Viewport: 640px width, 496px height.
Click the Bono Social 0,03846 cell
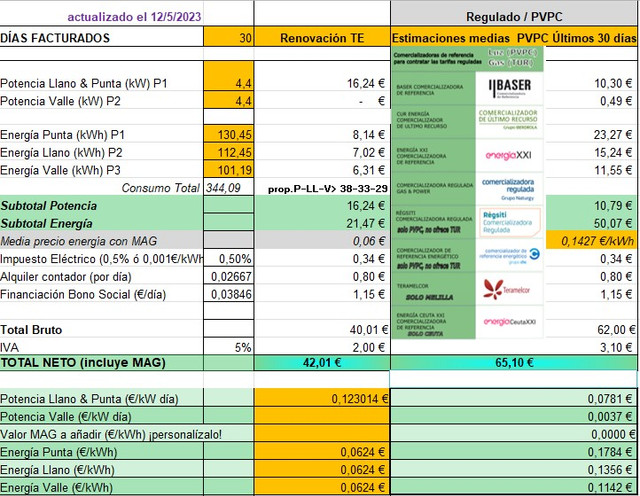pyautogui.click(x=229, y=294)
